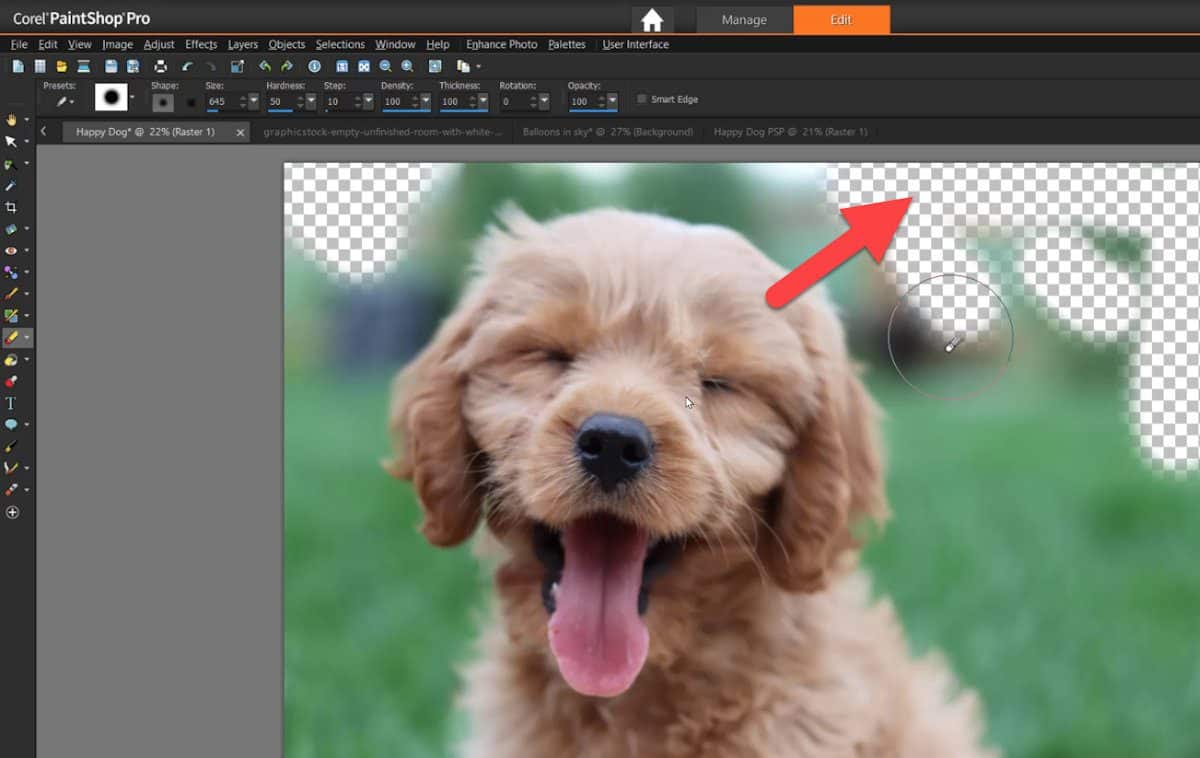Click the green Undo arrow icon
The image size is (1200, 758).
(262, 66)
